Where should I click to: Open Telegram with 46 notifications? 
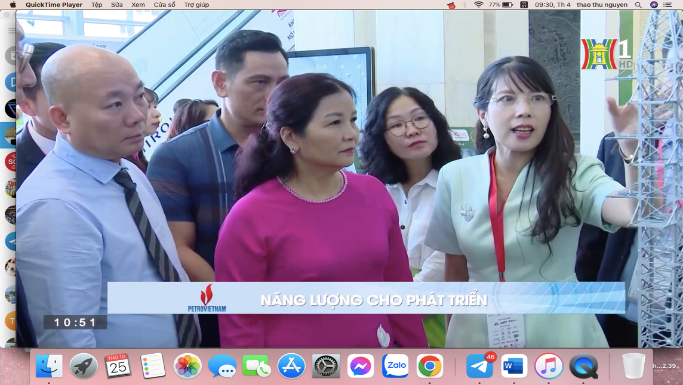click(480, 366)
